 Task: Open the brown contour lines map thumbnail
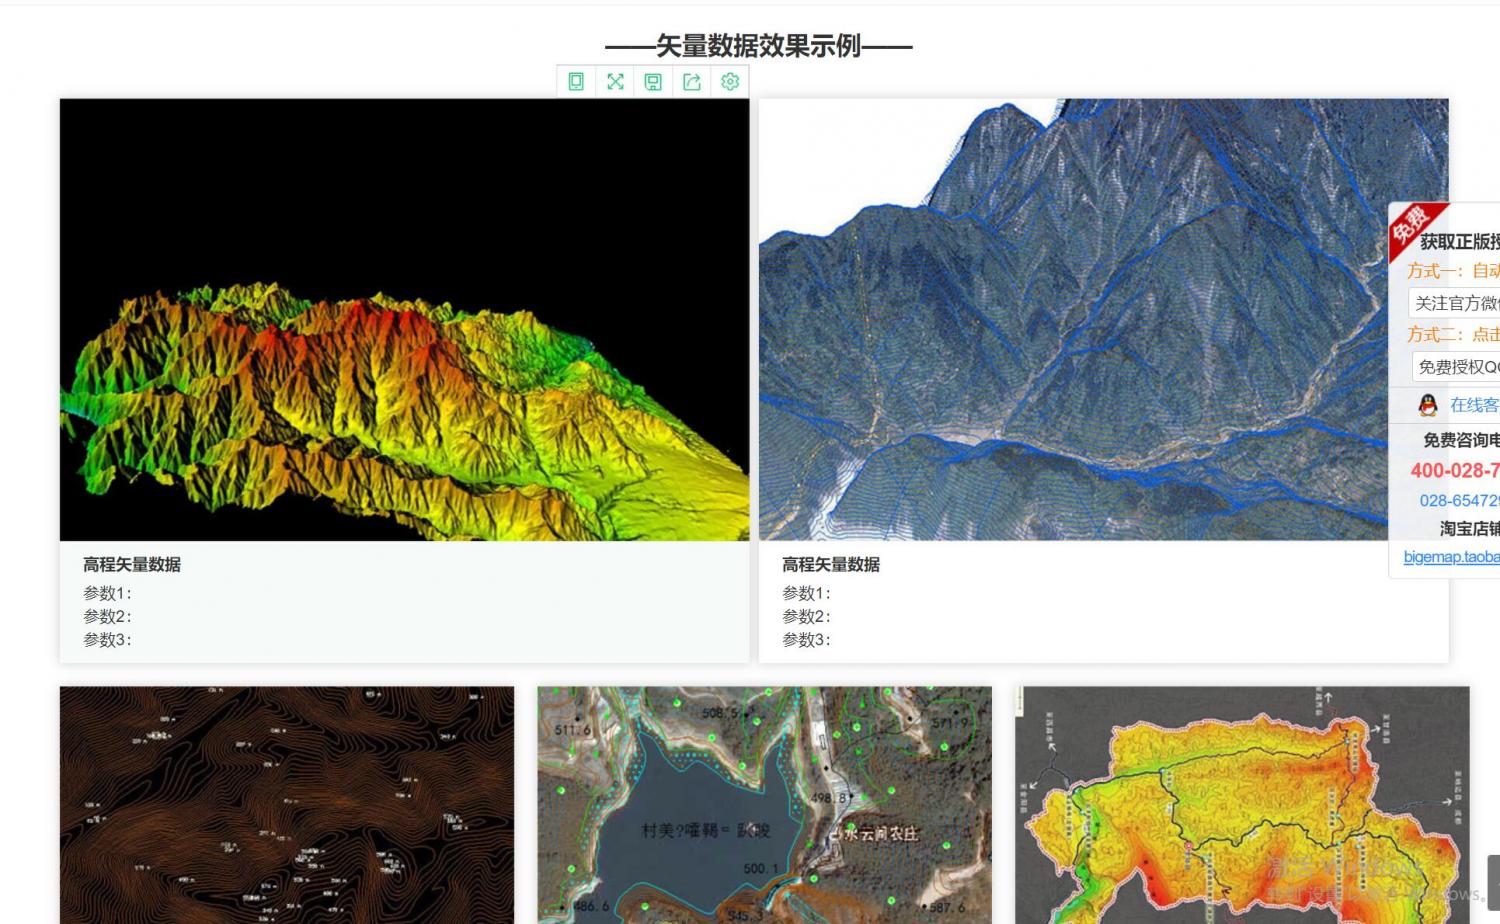click(x=286, y=805)
